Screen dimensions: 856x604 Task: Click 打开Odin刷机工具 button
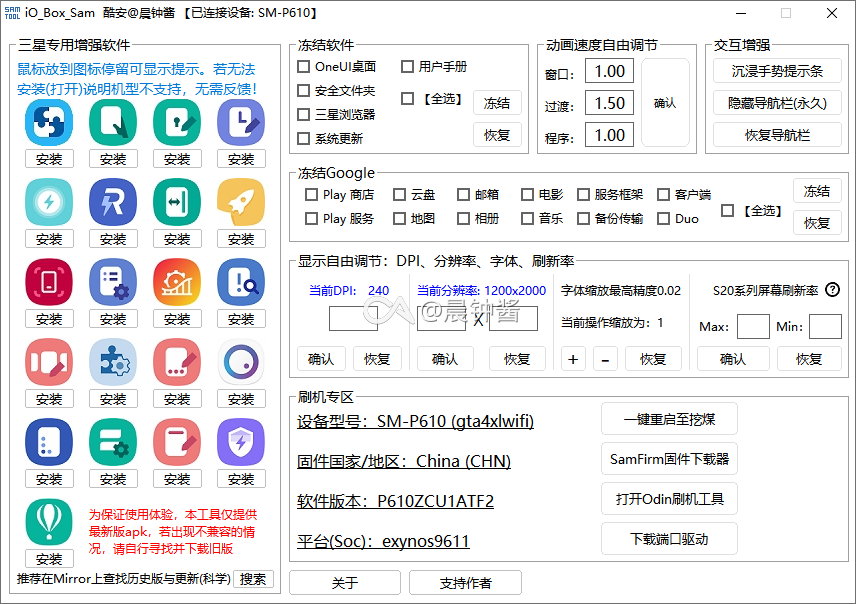669,499
